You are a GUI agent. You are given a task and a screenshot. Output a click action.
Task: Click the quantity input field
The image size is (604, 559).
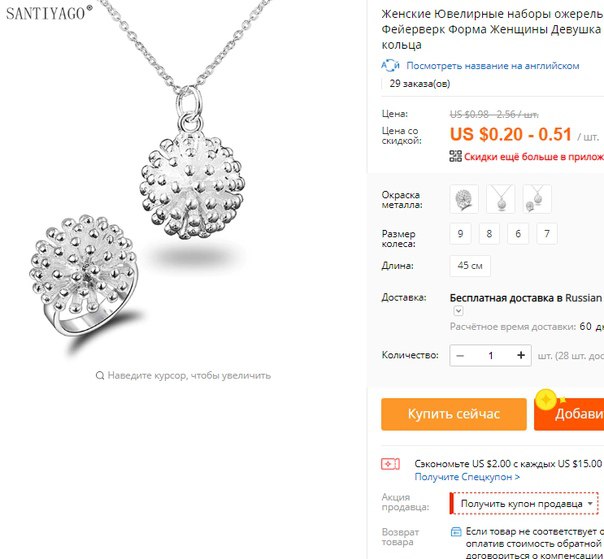tap(490, 355)
